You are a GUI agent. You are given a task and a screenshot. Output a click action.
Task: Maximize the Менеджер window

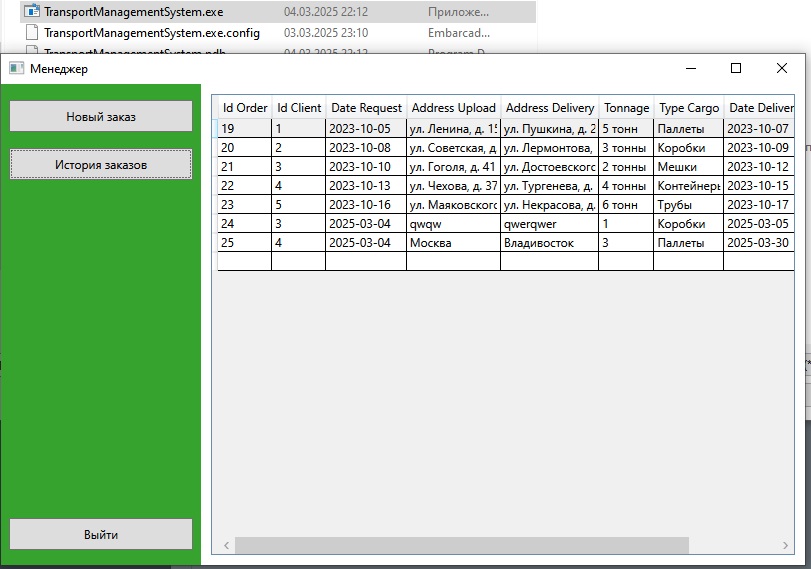coord(736,68)
